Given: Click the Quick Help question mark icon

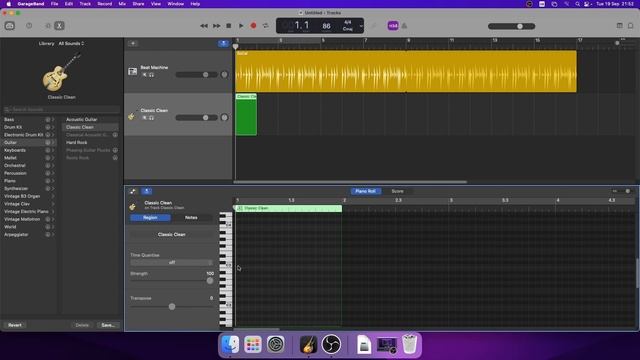Looking at the screenshot, I should point(29,26).
